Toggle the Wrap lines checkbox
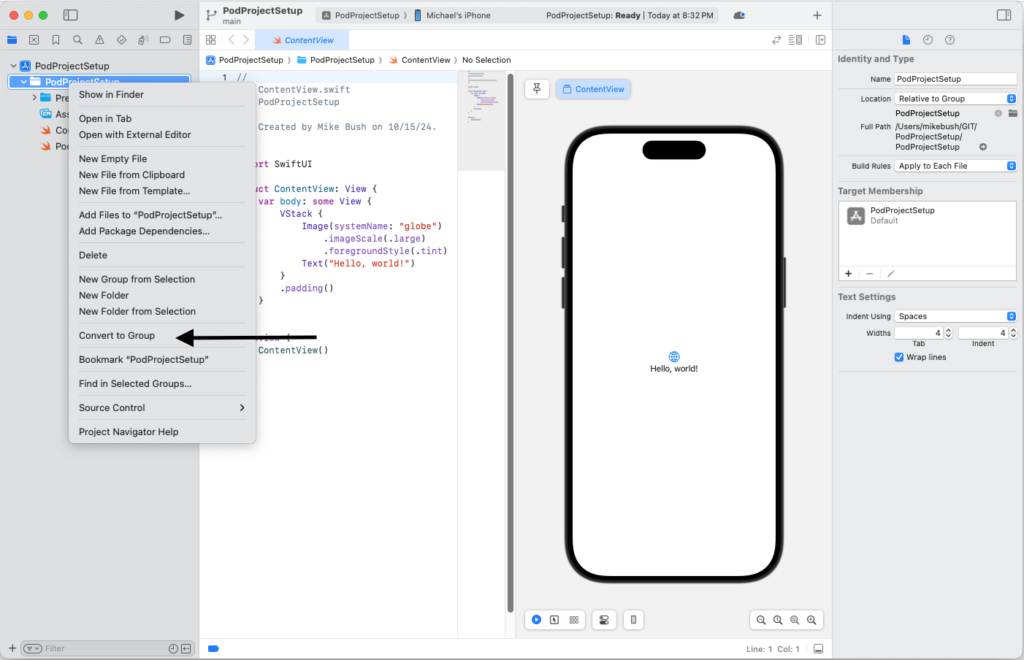 coord(899,357)
